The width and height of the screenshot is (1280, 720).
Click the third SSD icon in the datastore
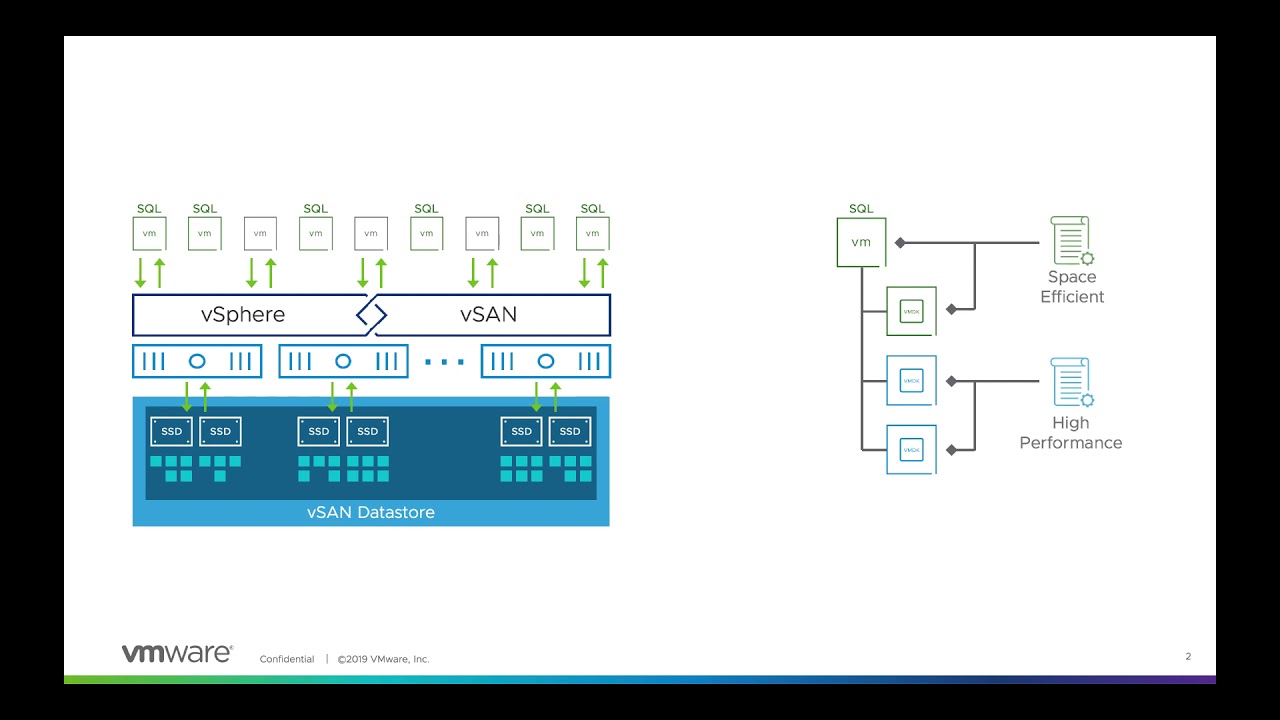coord(318,432)
